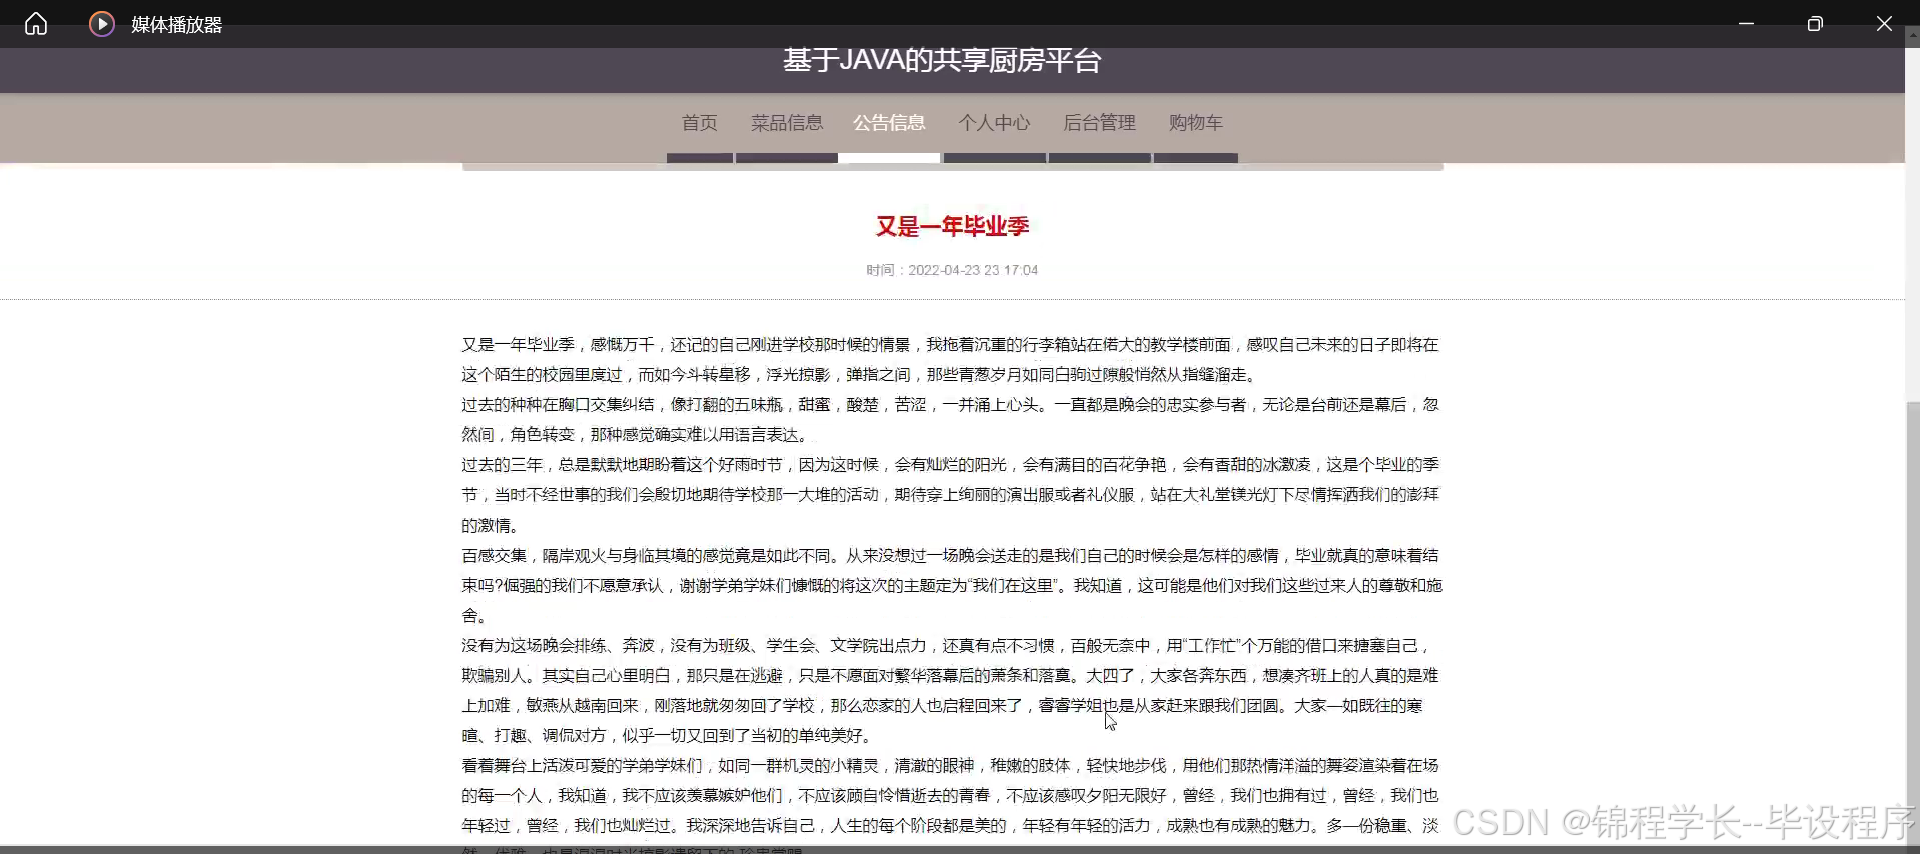This screenshot has height=854, width=1920.
Task: Click the timestamp 时间：2022-04-23 text
Action: point(952,270)
